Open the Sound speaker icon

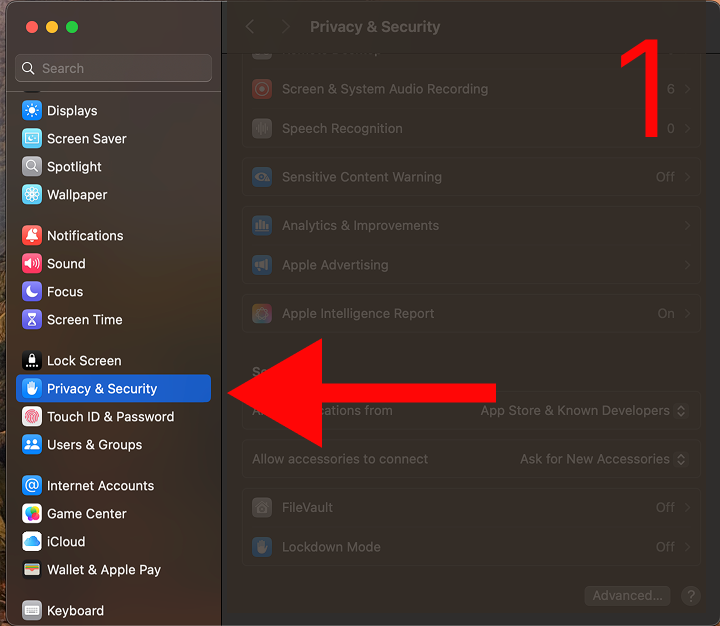(32, 264)
